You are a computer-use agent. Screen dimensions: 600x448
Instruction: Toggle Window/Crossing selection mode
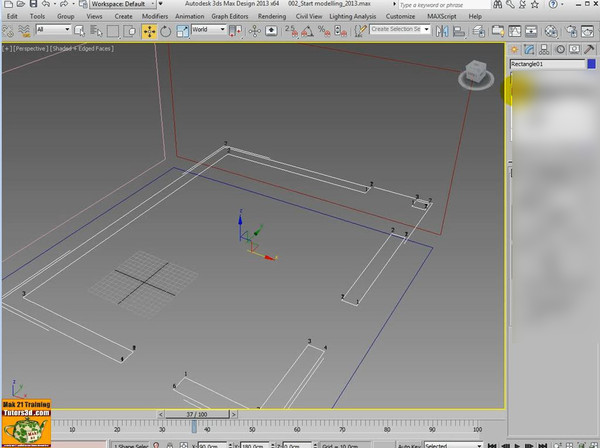[x=130, y=31]
